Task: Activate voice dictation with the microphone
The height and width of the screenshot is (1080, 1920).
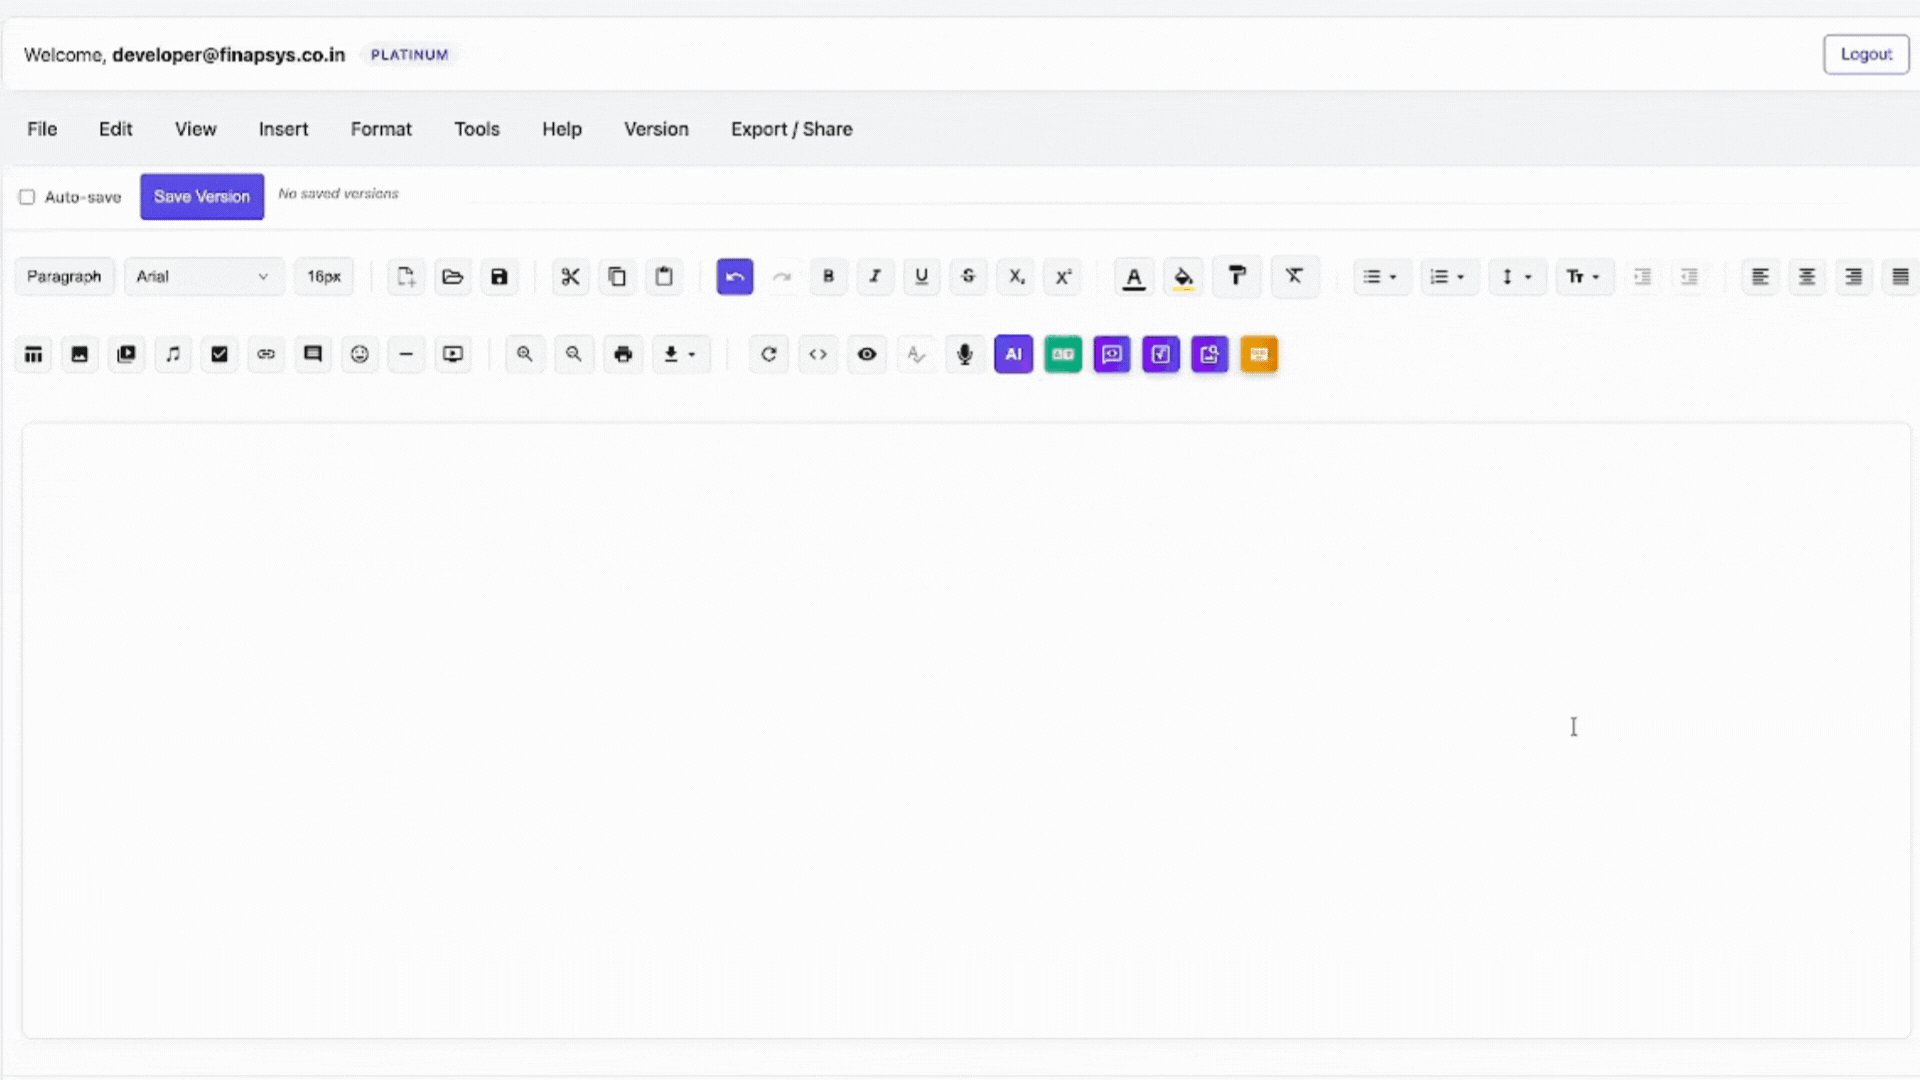Action: pyautogui.click(x=964, y=354)
